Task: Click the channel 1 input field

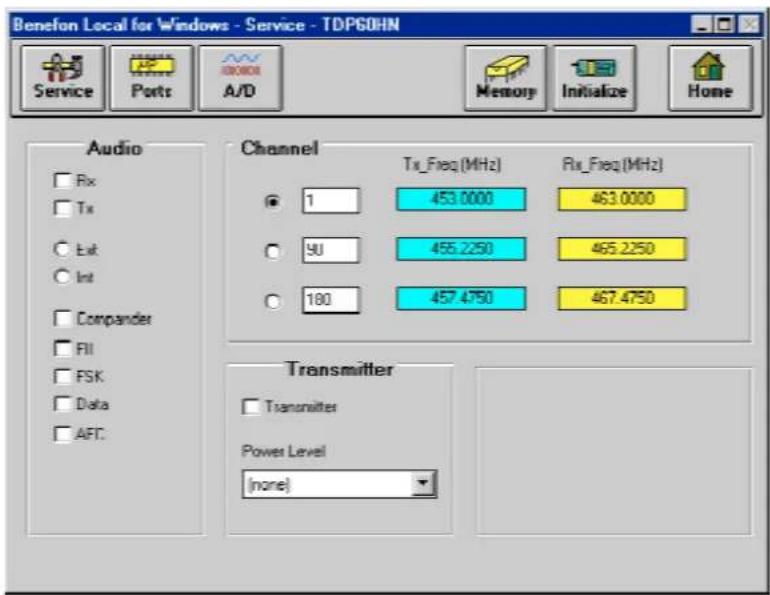Action: click(331, 200)
